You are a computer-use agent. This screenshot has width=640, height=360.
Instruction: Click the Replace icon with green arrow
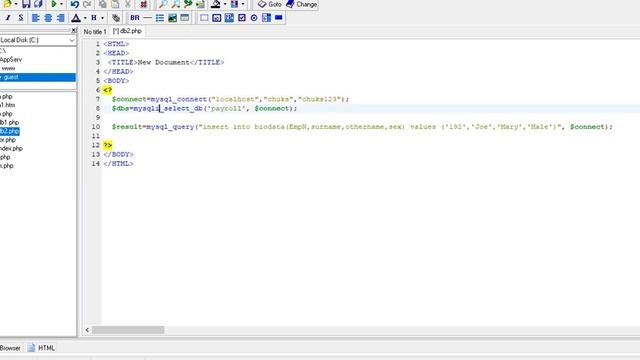[188, 4]
